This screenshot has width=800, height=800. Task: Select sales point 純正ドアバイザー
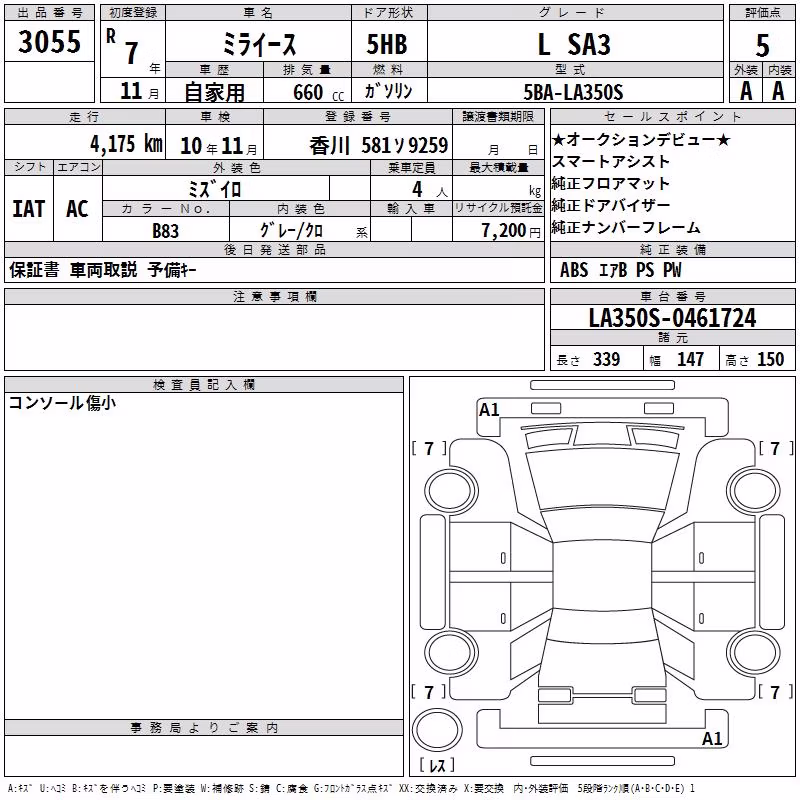pyautogui.click(x=610, y=205)
